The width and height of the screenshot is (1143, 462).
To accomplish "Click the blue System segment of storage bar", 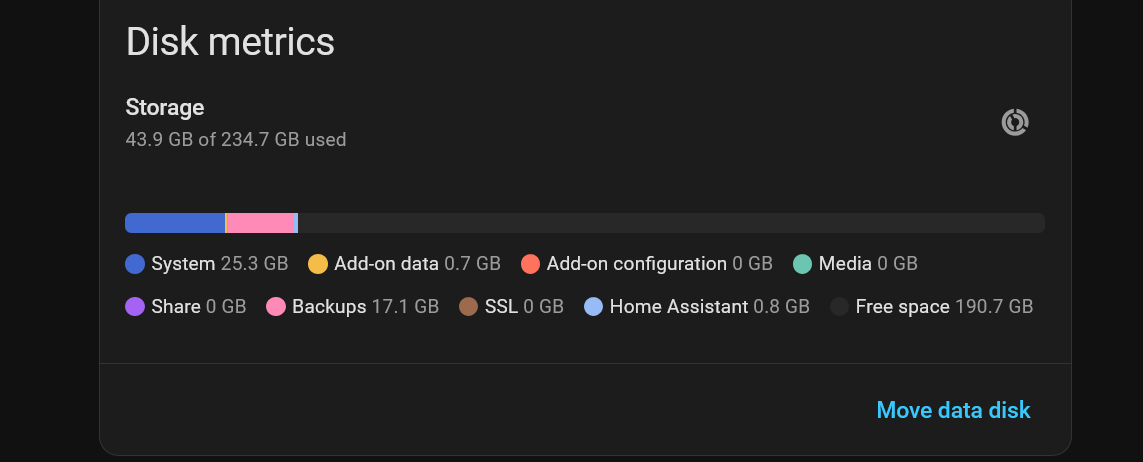I will 174,223.
